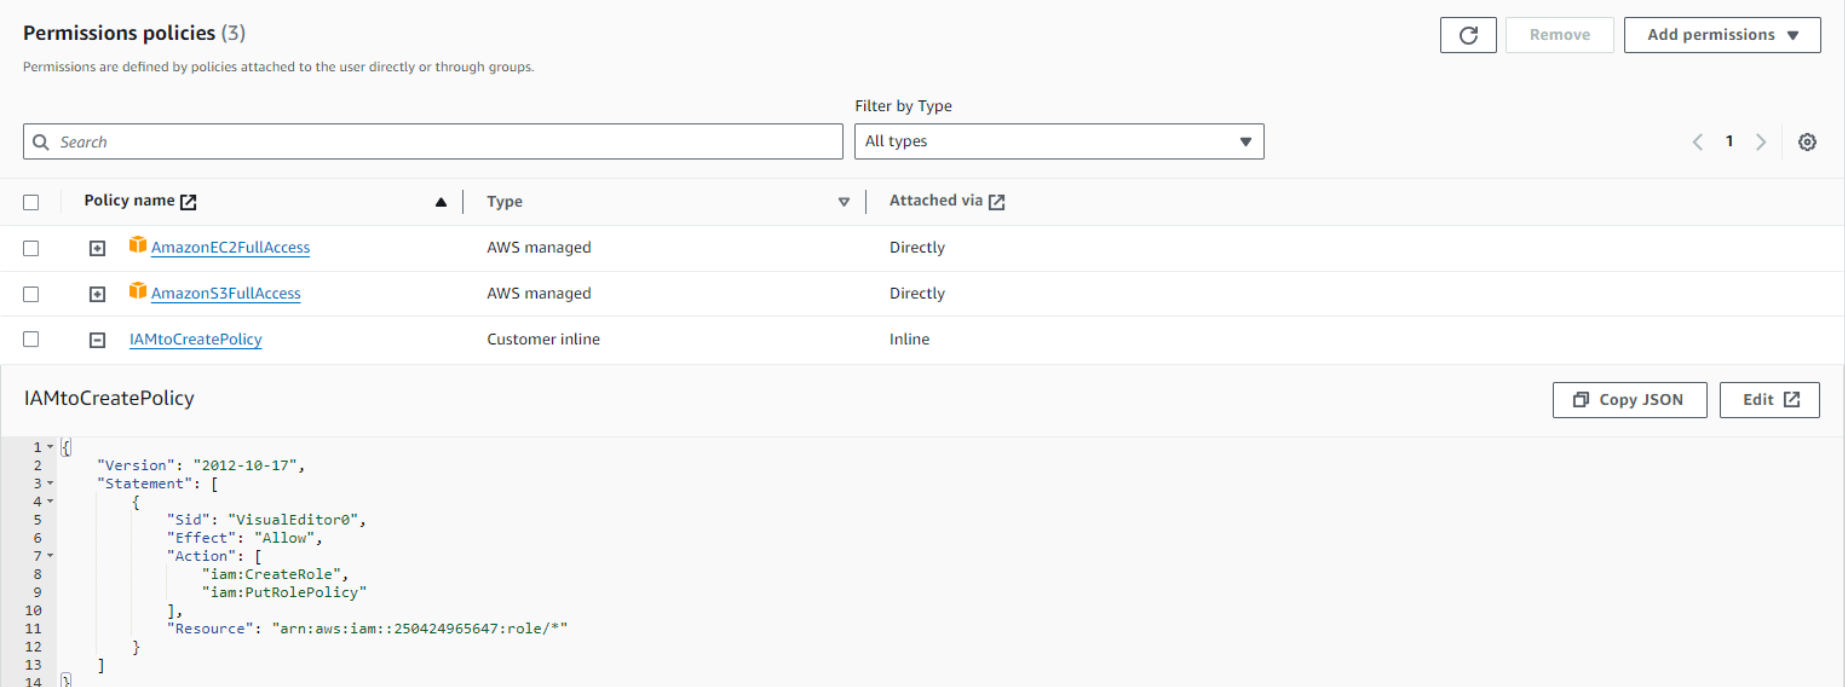
Task: Sort by Policy name ascending arrow
Action: point(440,202)
